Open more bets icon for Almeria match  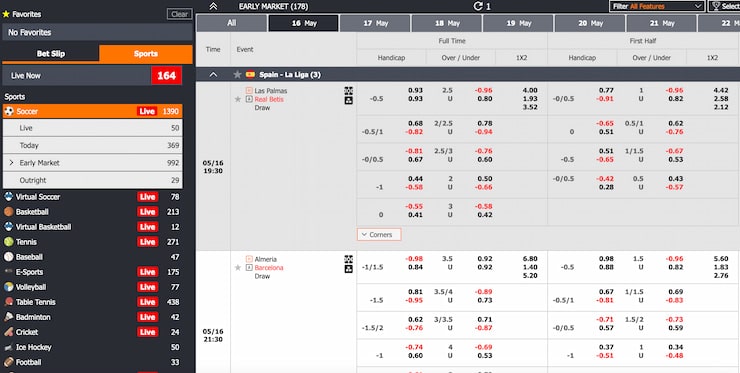point(348,259)
